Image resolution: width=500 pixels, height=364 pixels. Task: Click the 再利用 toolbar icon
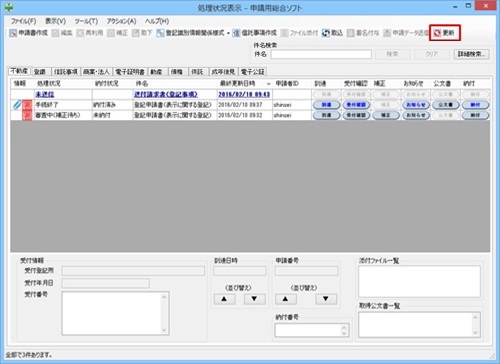tap(80, 33)
